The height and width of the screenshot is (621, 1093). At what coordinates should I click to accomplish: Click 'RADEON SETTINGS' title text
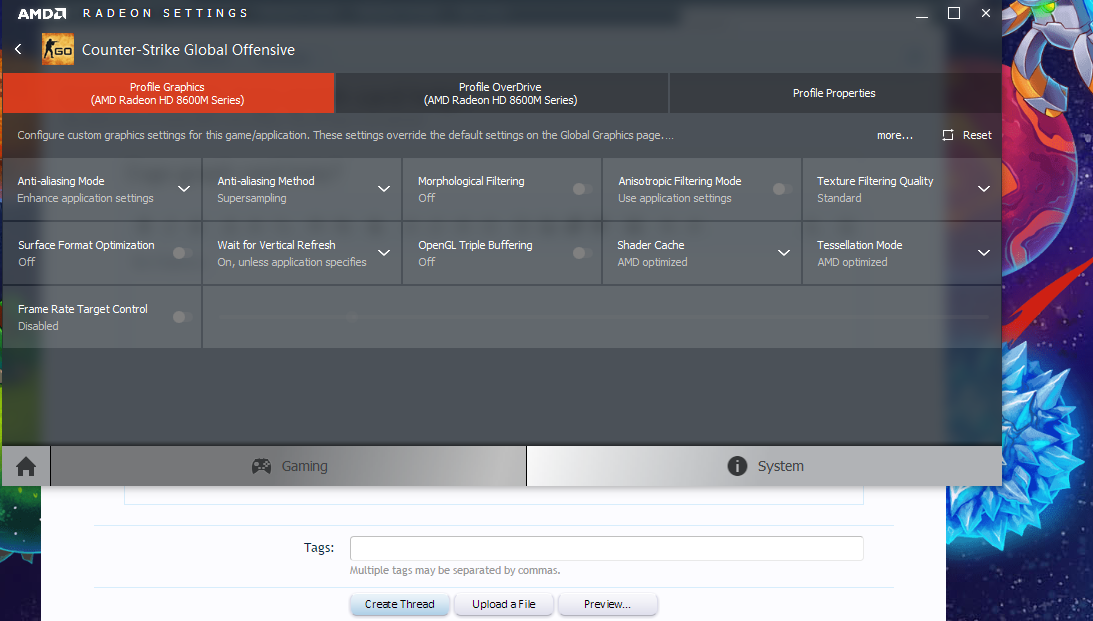tap(165, 13)
